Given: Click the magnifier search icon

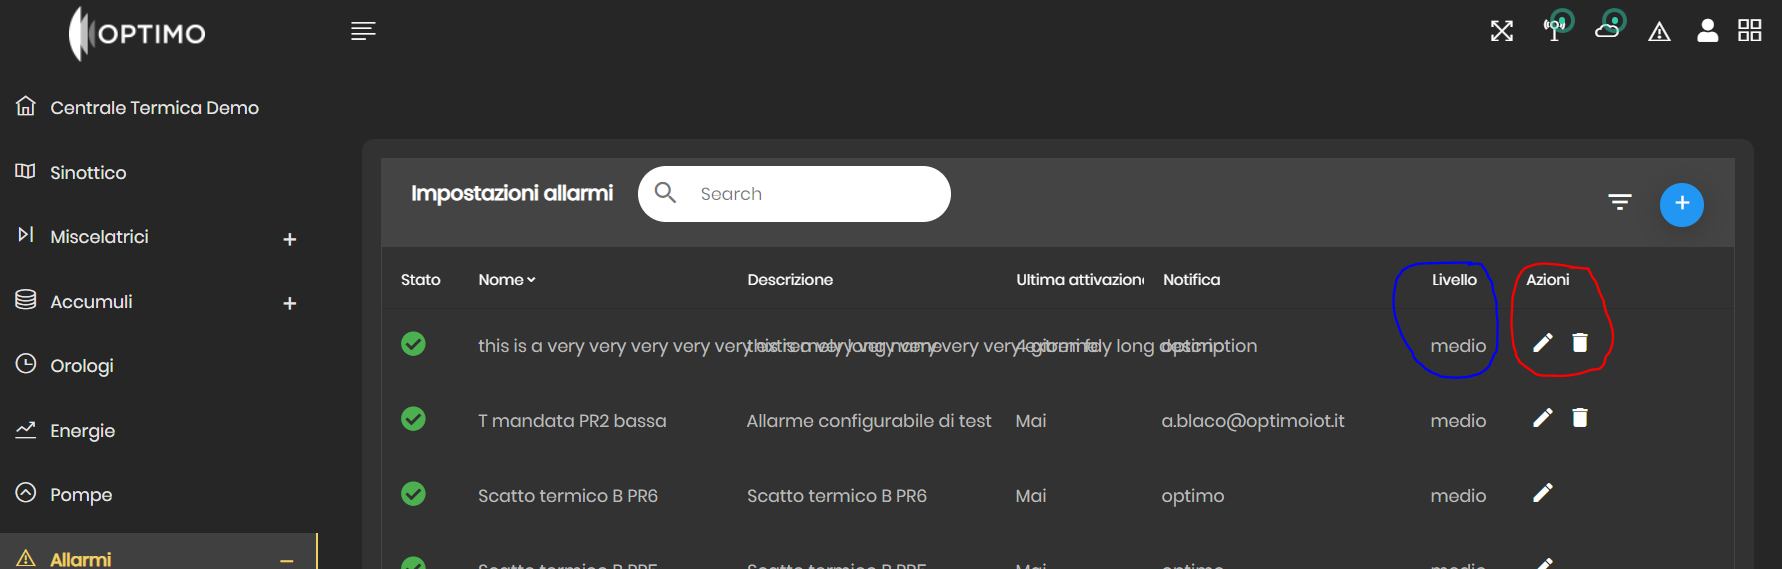Looking at the screenshot, I should click(x=665, y=192).
